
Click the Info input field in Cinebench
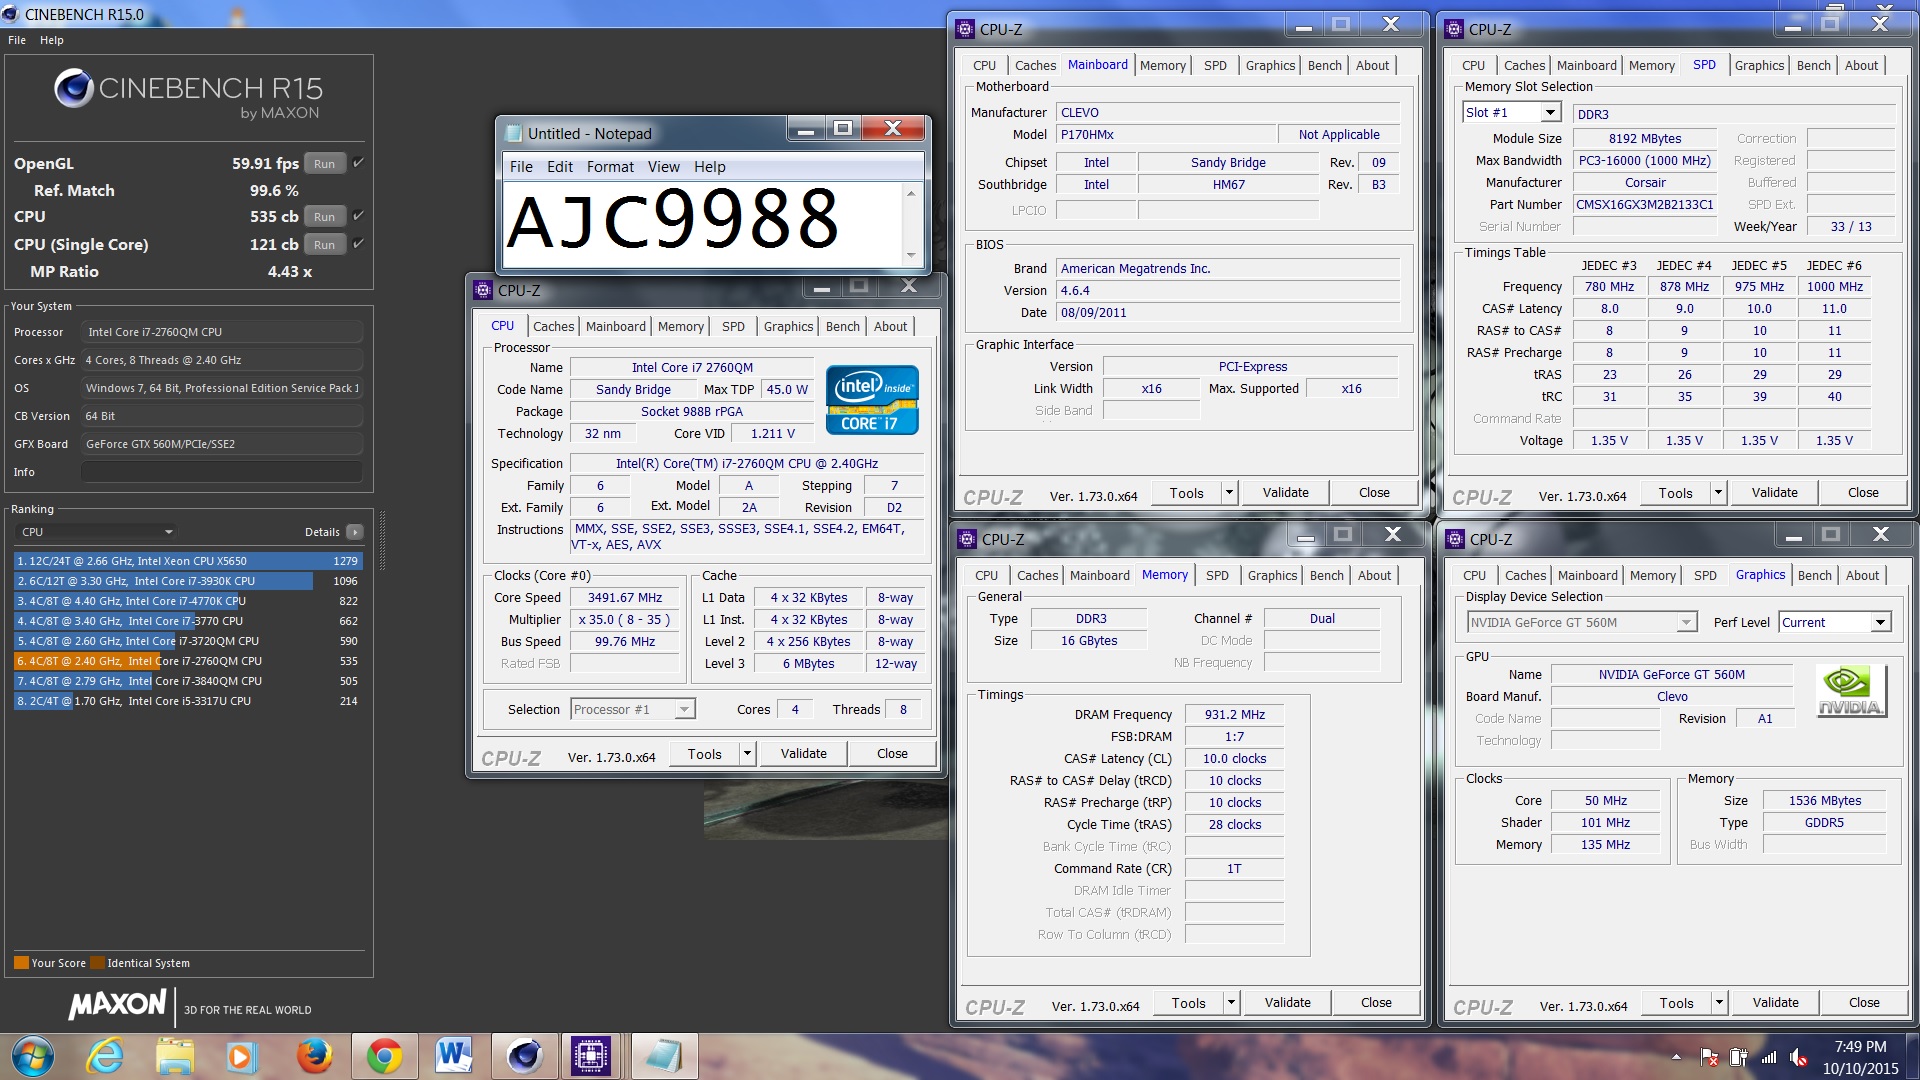[222, 472]
